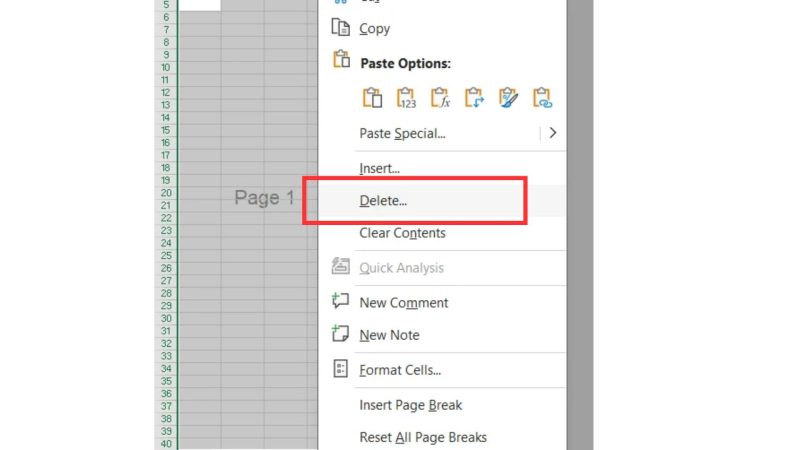Viewport: 800px width, 450px height.
Task: Click the Copy icon in context menu
Action: point(340,28)
